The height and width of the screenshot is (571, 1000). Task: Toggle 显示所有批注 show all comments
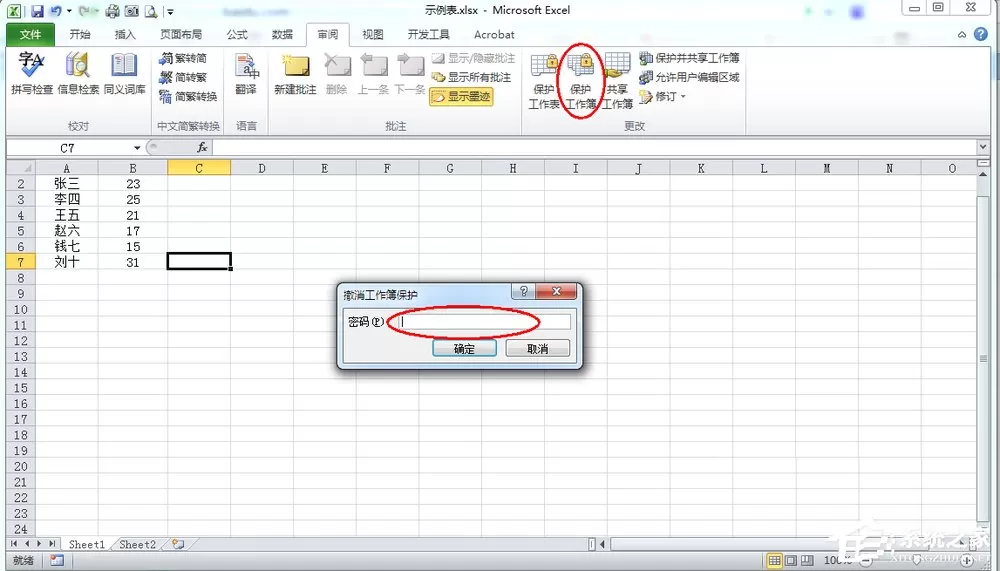tap(471, 77)
